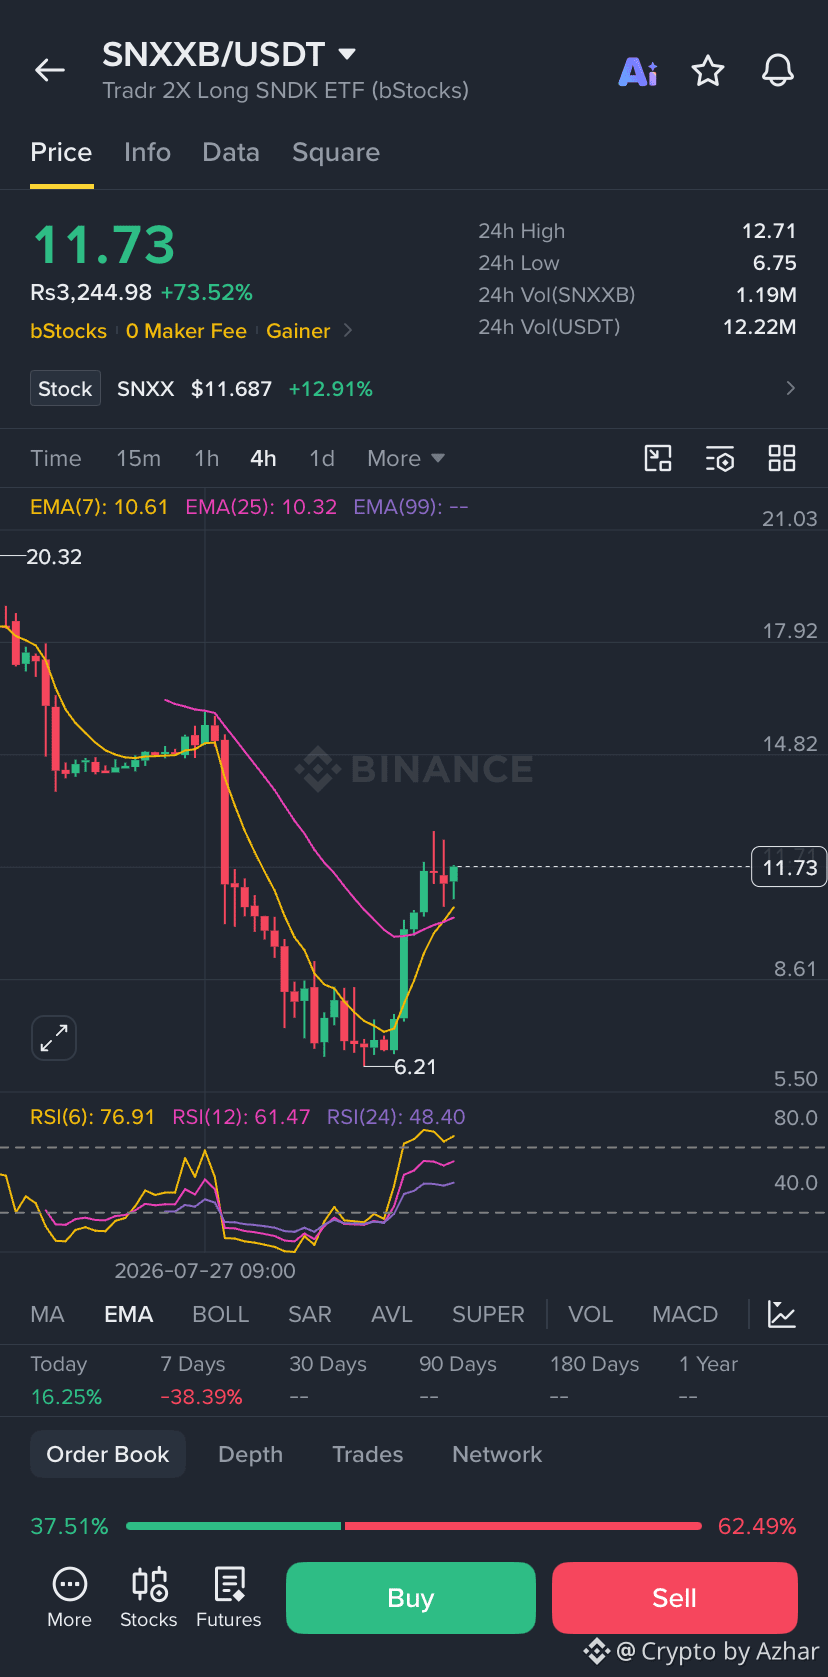
Task: Open tag details chevron after Gainer
Action: (x=348, y=330)
